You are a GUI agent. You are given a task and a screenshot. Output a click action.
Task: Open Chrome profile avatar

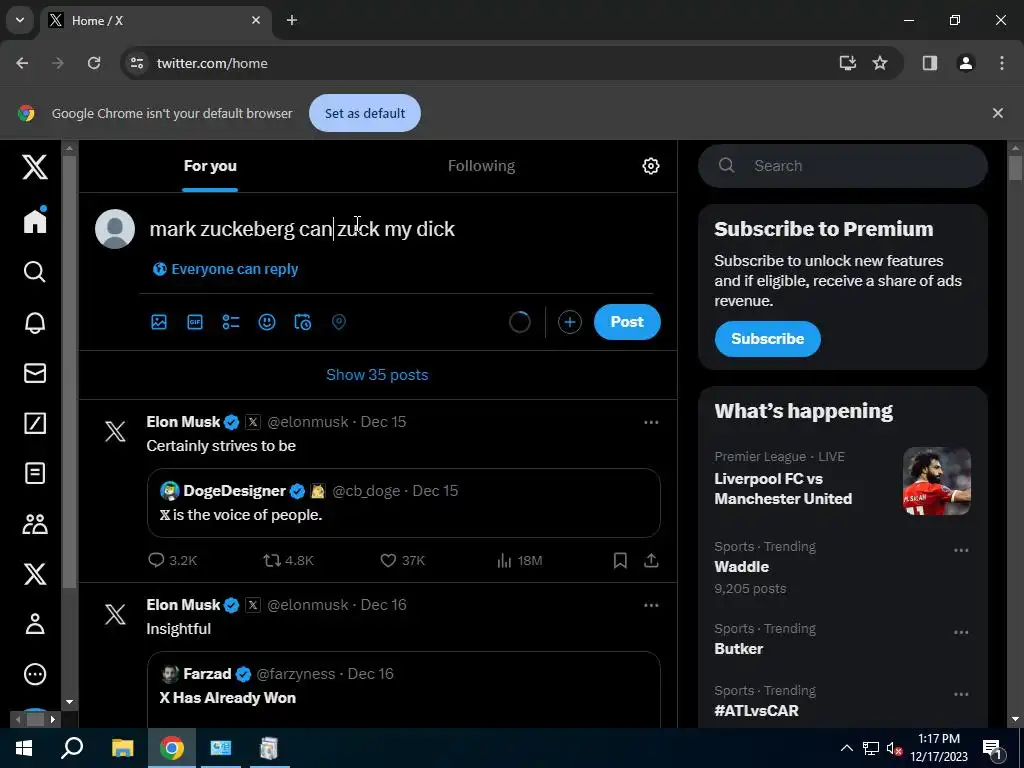(x=965, y=63)
